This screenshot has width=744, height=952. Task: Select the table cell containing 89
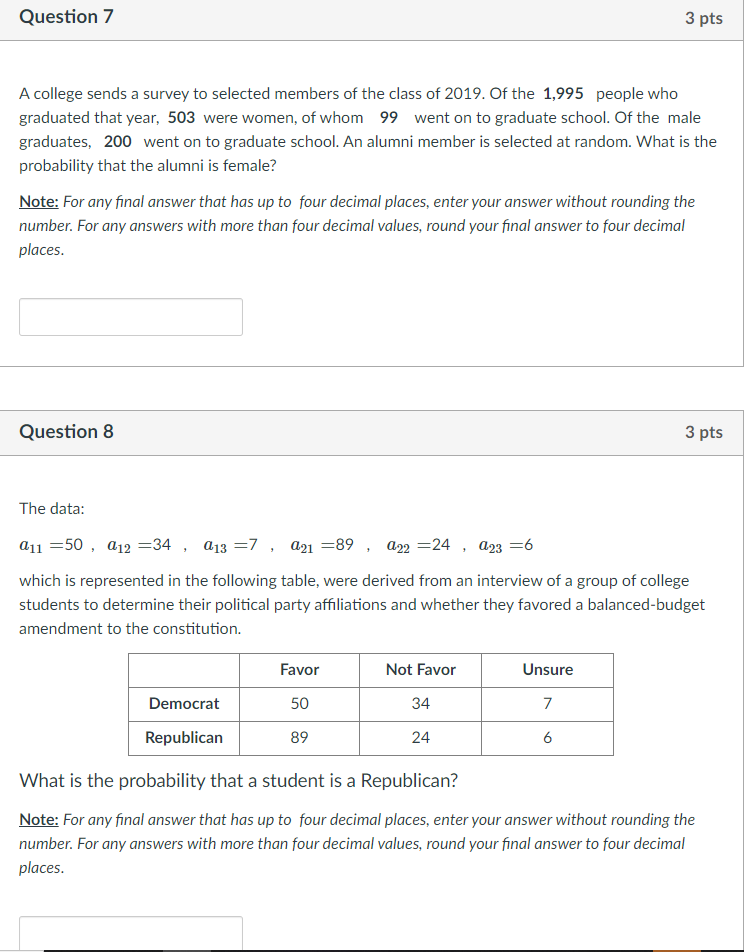pyautogui.click(x=299, y=737)
